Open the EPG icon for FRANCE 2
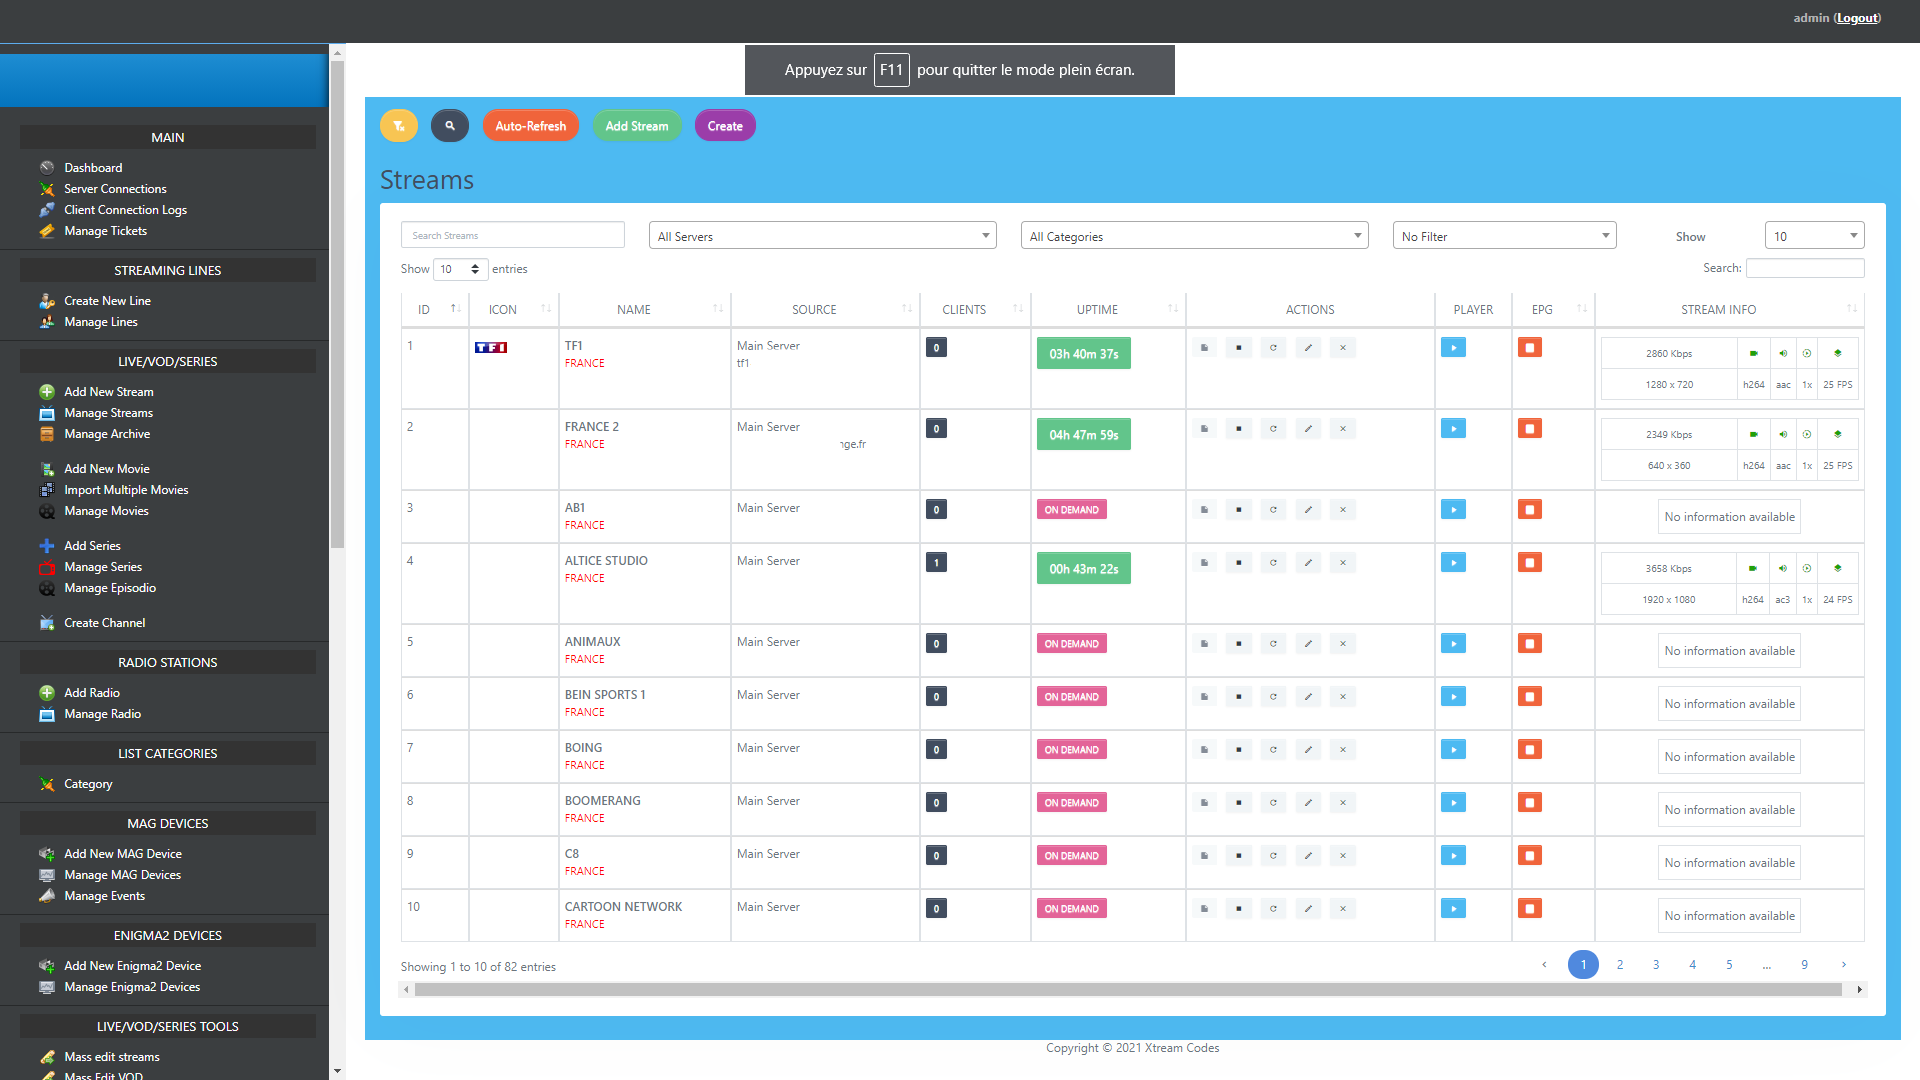This screenshot has width=1920, height=1080. [1530, 429]
